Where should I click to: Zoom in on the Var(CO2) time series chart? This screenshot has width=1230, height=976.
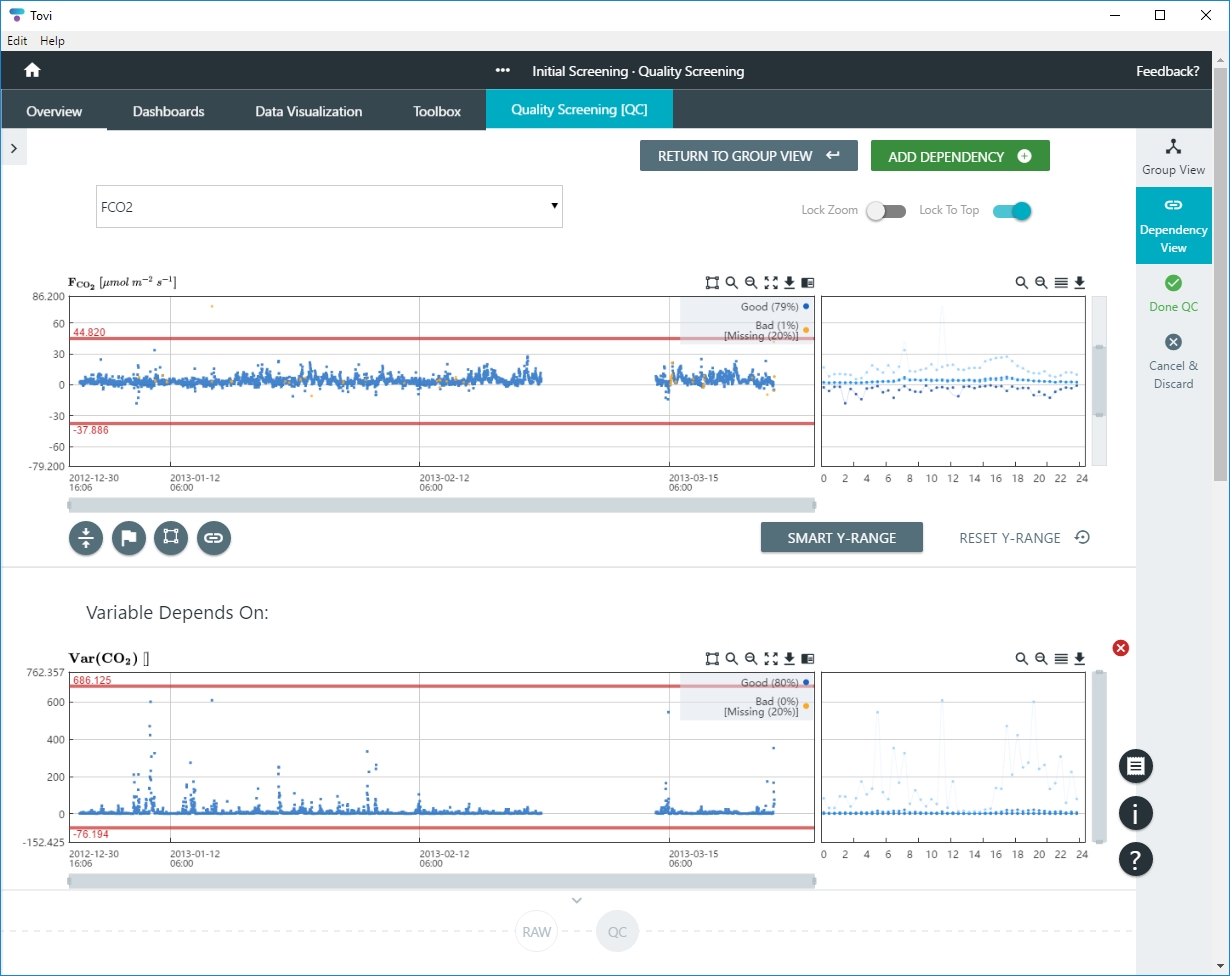732,658
